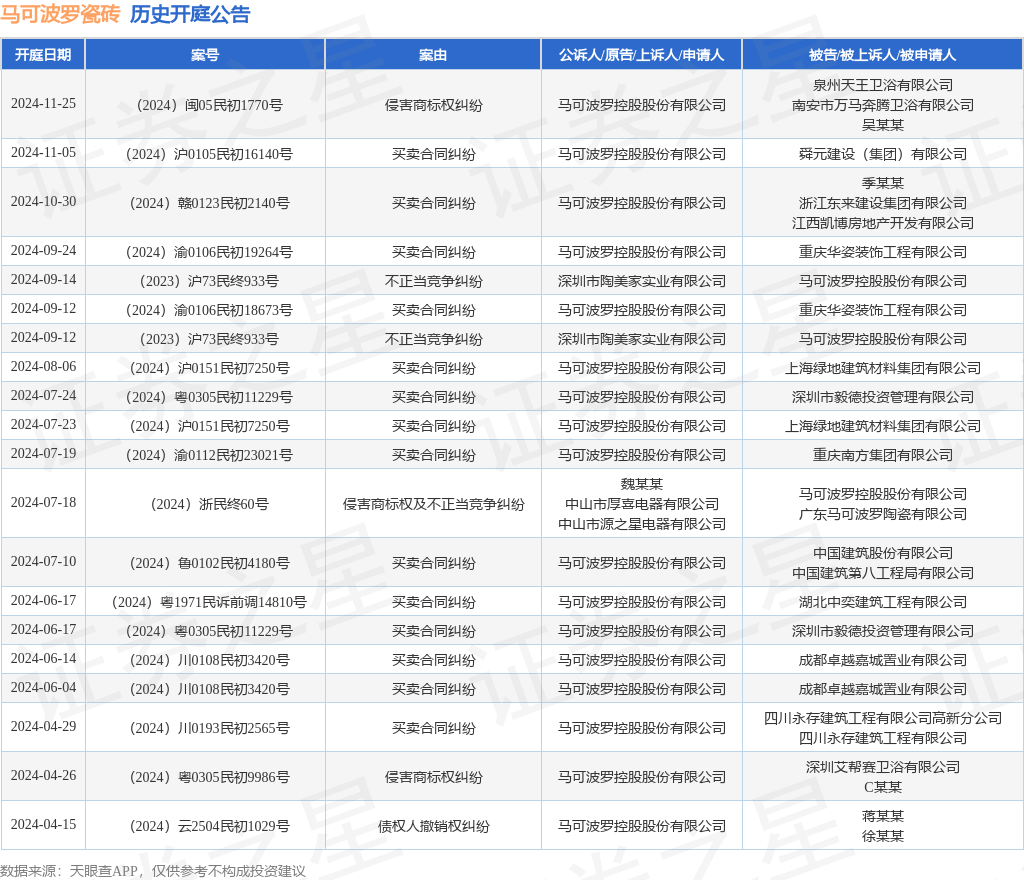Click plaintiff 中山市源之星电器有限公司
Viewport: 1024px width, 880px height.
click(641, 524)
